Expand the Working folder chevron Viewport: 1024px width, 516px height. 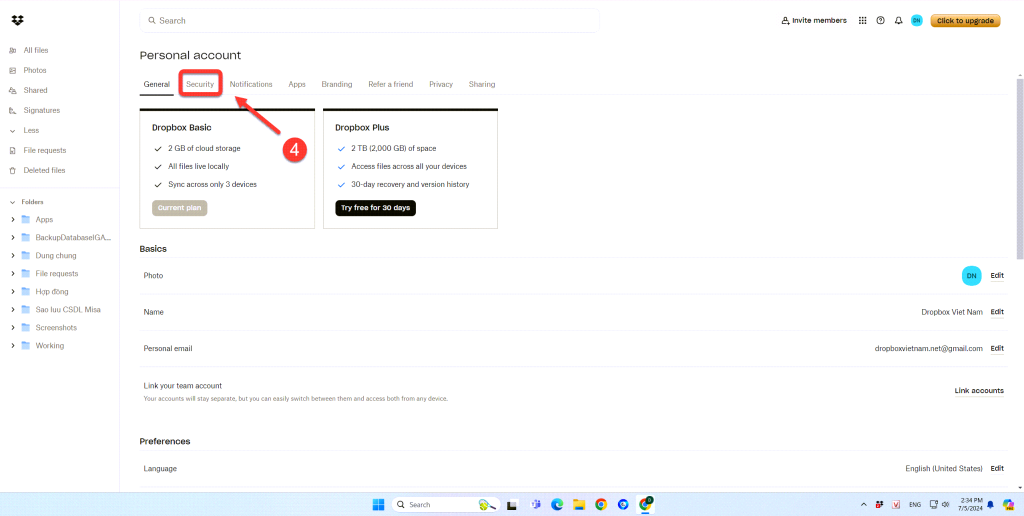click(x=13, y=346)
